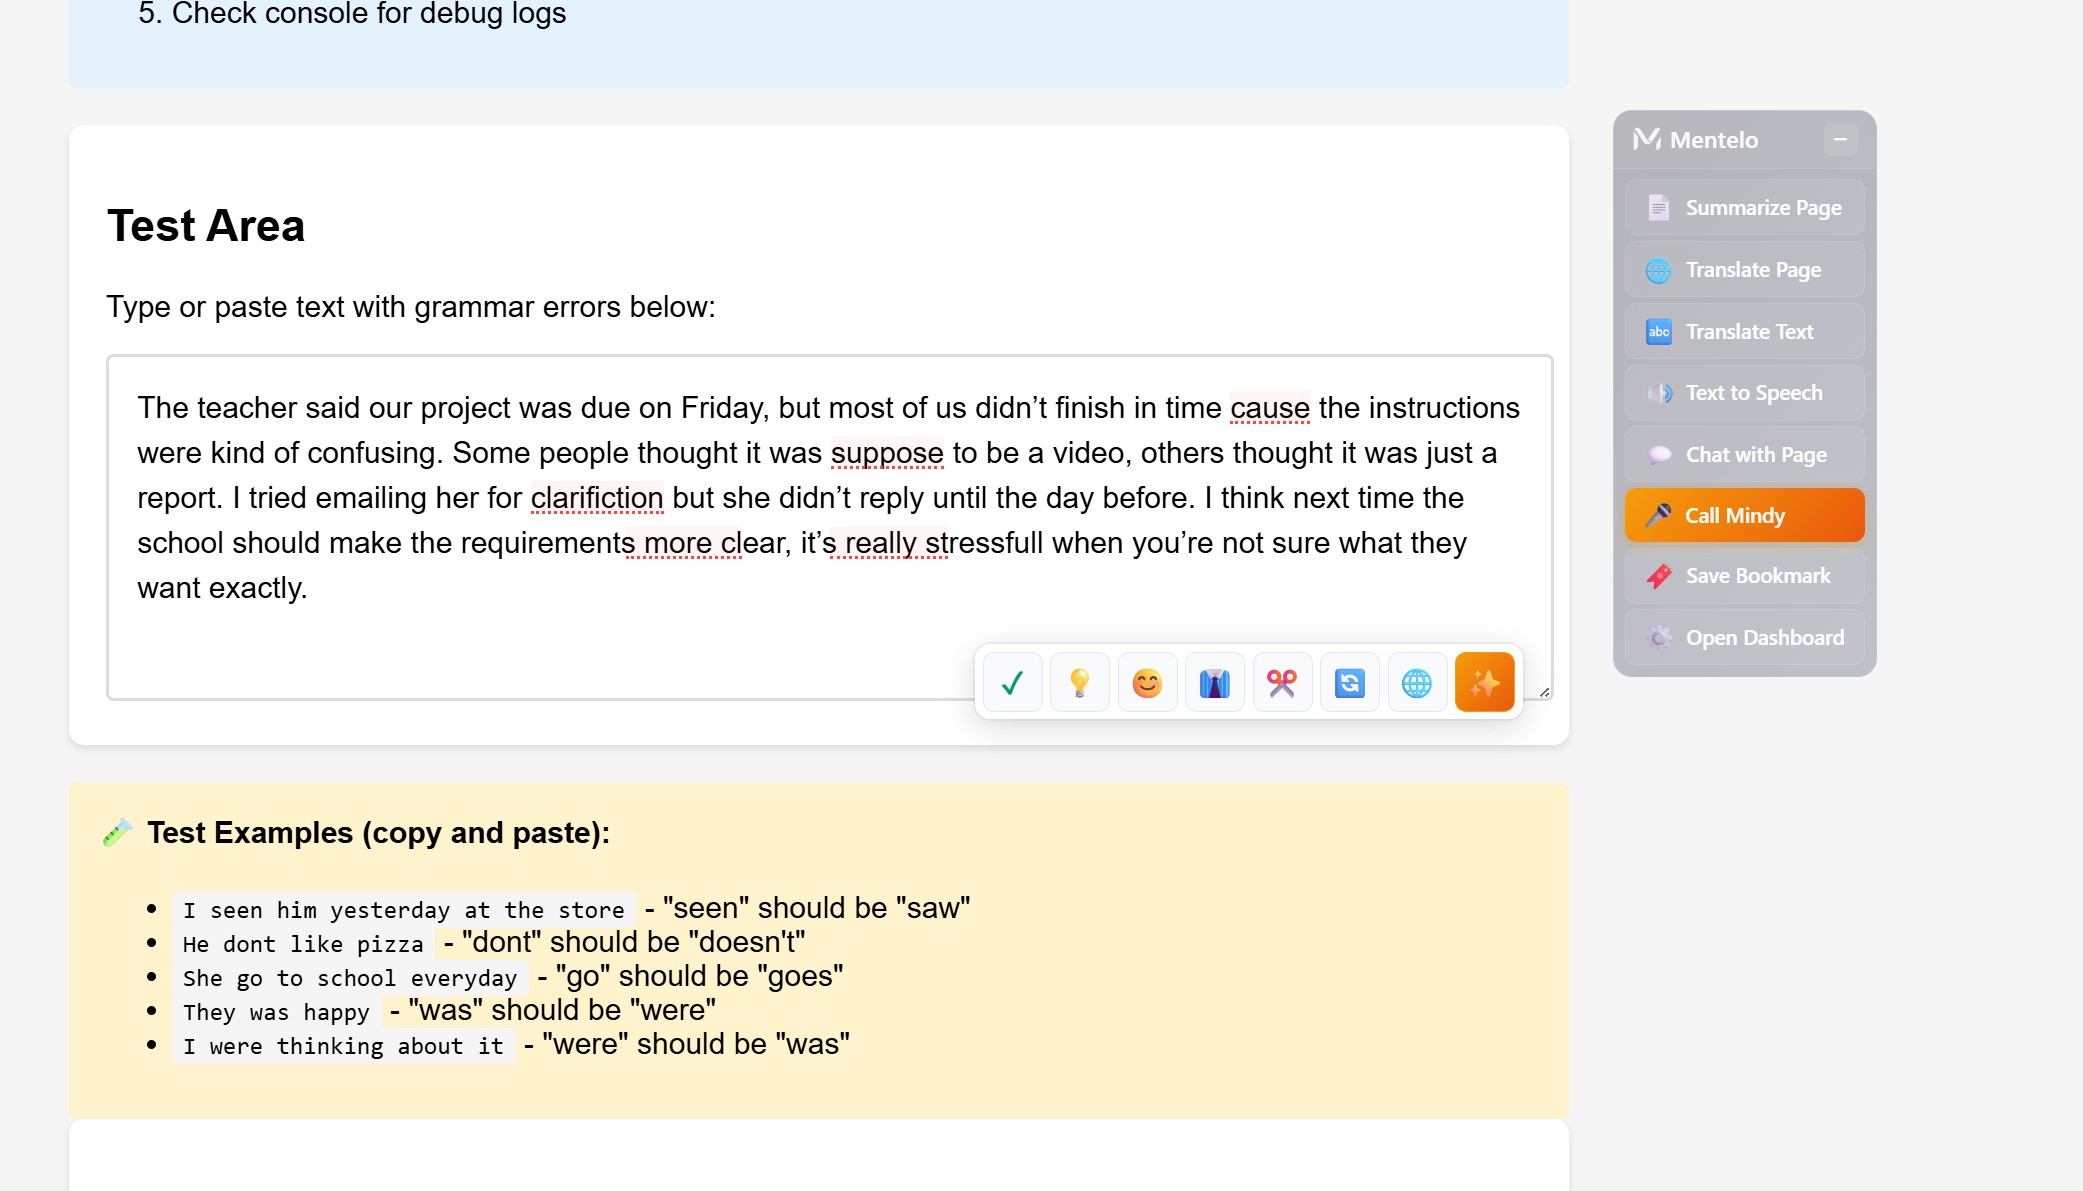Screen dimensions: 2083x1191
Task: Select Translate Page option
Action: tap(1744, 270)
